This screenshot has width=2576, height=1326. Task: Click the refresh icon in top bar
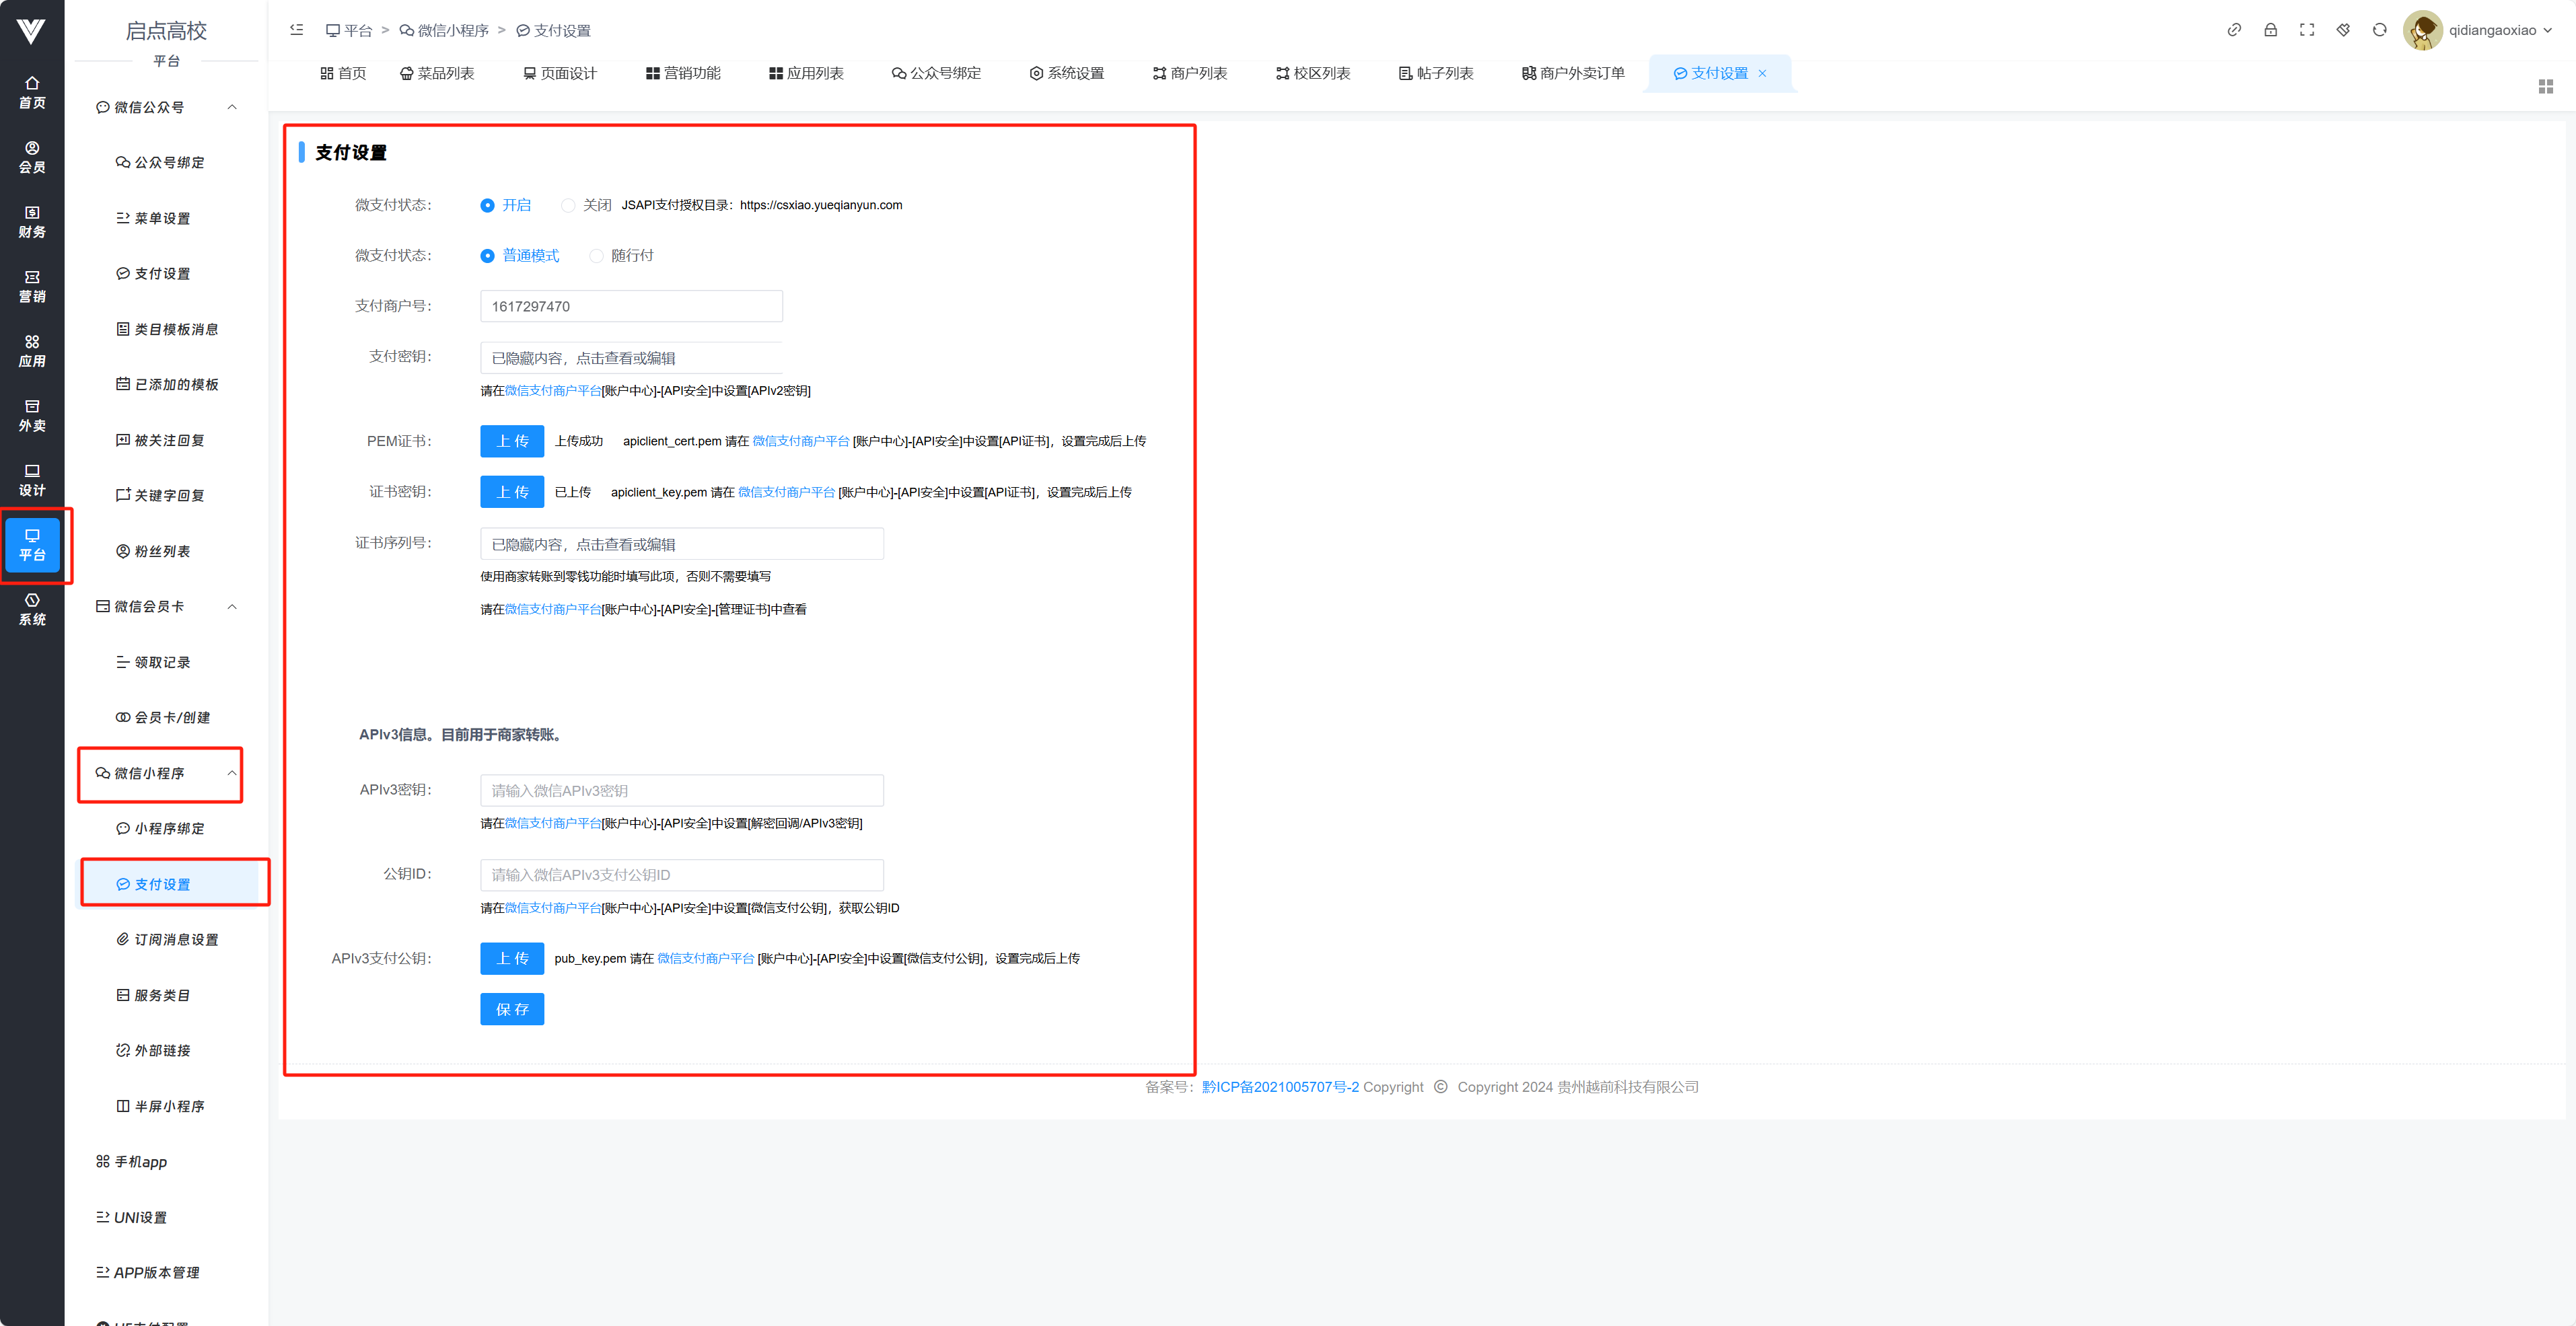2379,30
